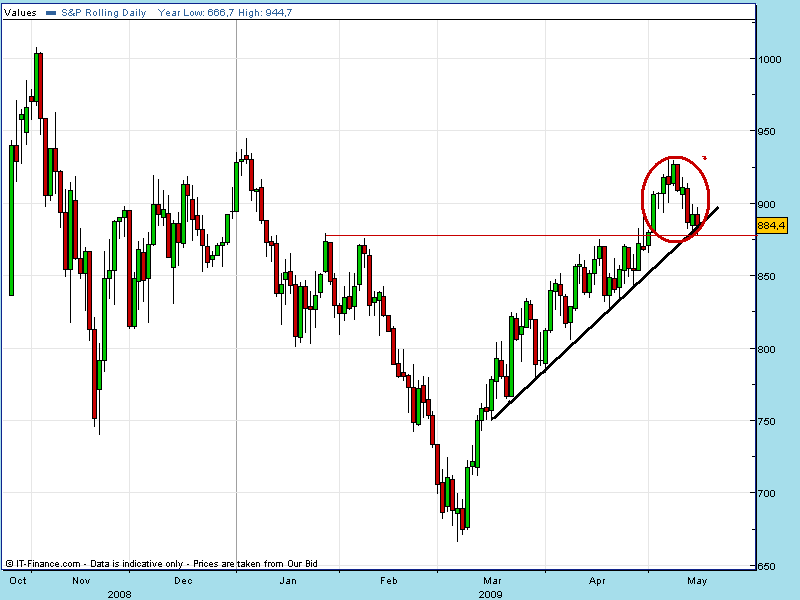Click the 900 price axis label
This screenshot has height=600, width=800.
point(767,204)
